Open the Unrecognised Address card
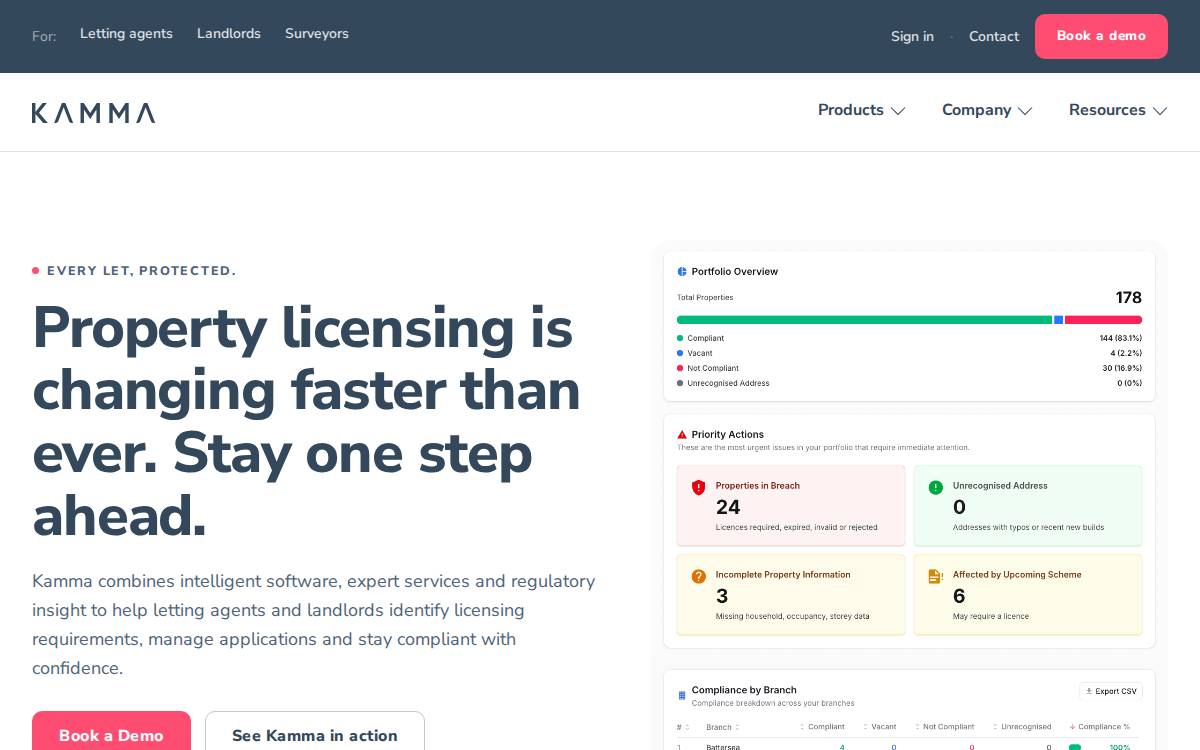Screen dimensions: 1200x750 point(1028,506)
